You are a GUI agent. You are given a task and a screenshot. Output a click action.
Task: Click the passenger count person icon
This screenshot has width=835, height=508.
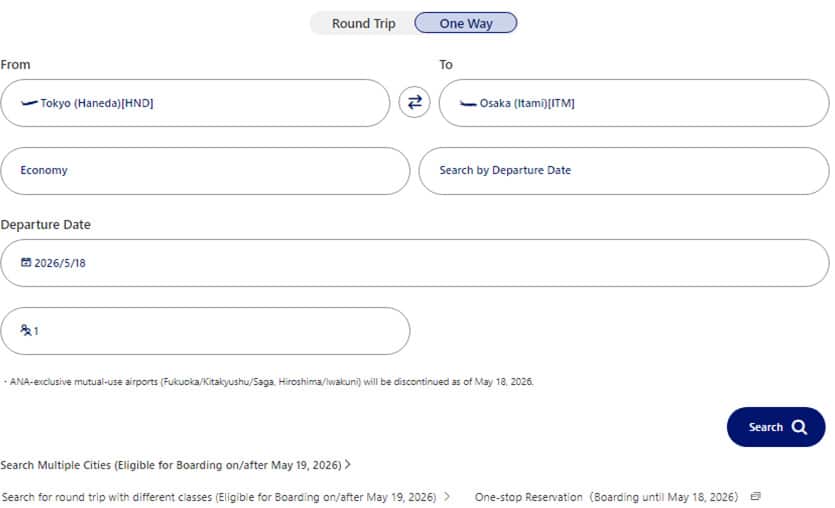coord(26,330)
